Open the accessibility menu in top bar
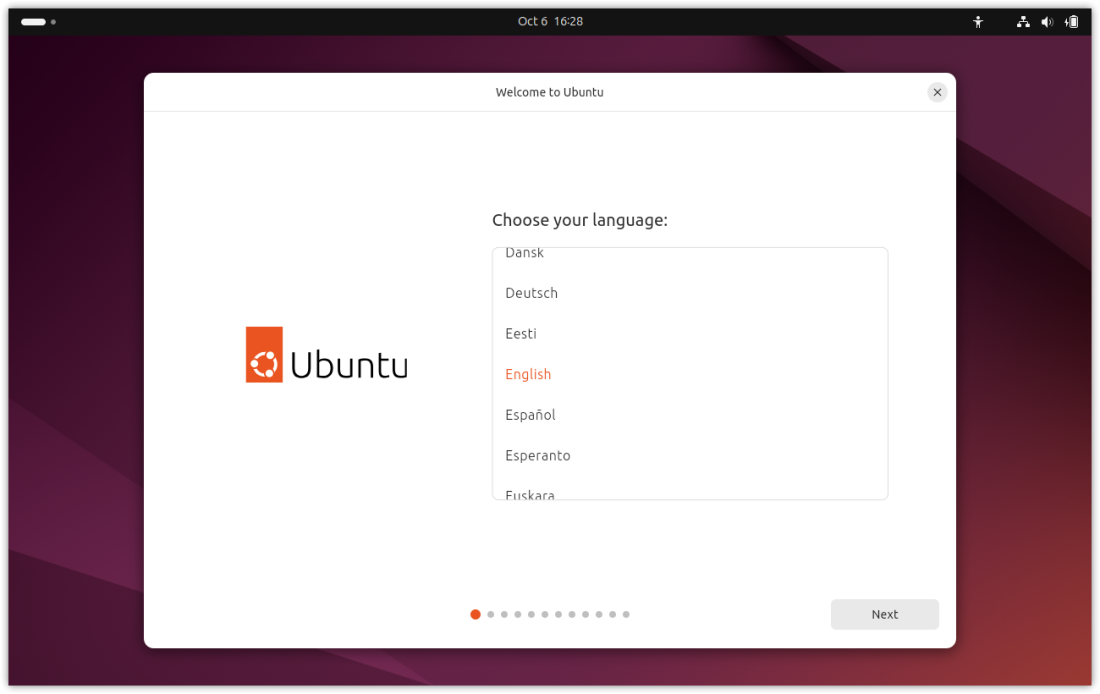 978,22
